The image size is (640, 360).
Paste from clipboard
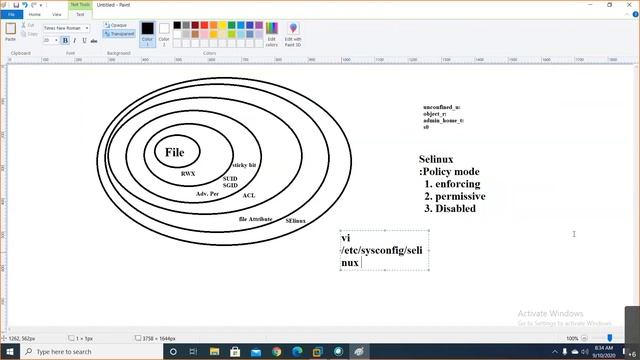point(11,32)
